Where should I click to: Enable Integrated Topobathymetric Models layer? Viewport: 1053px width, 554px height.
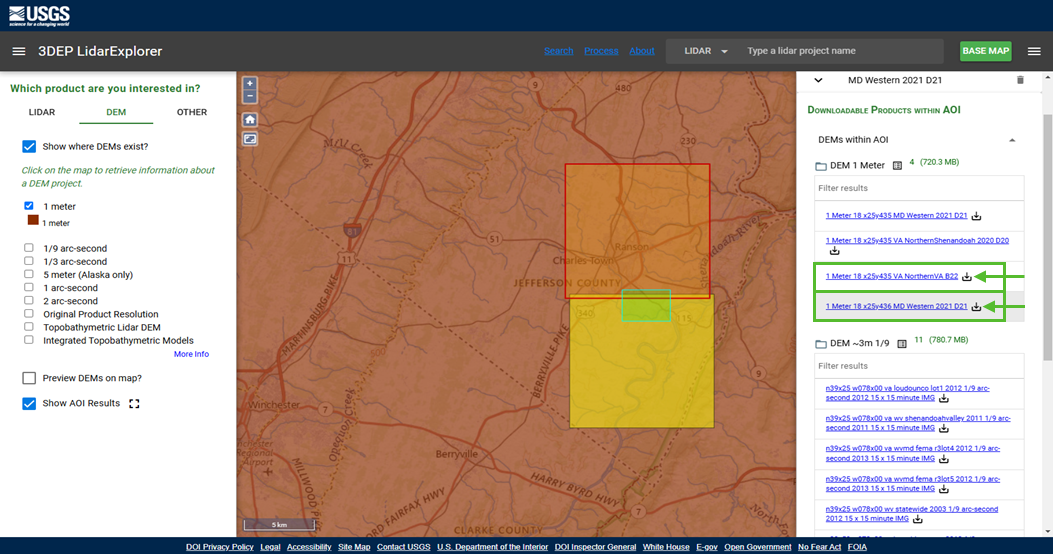[x=29, y=340]
